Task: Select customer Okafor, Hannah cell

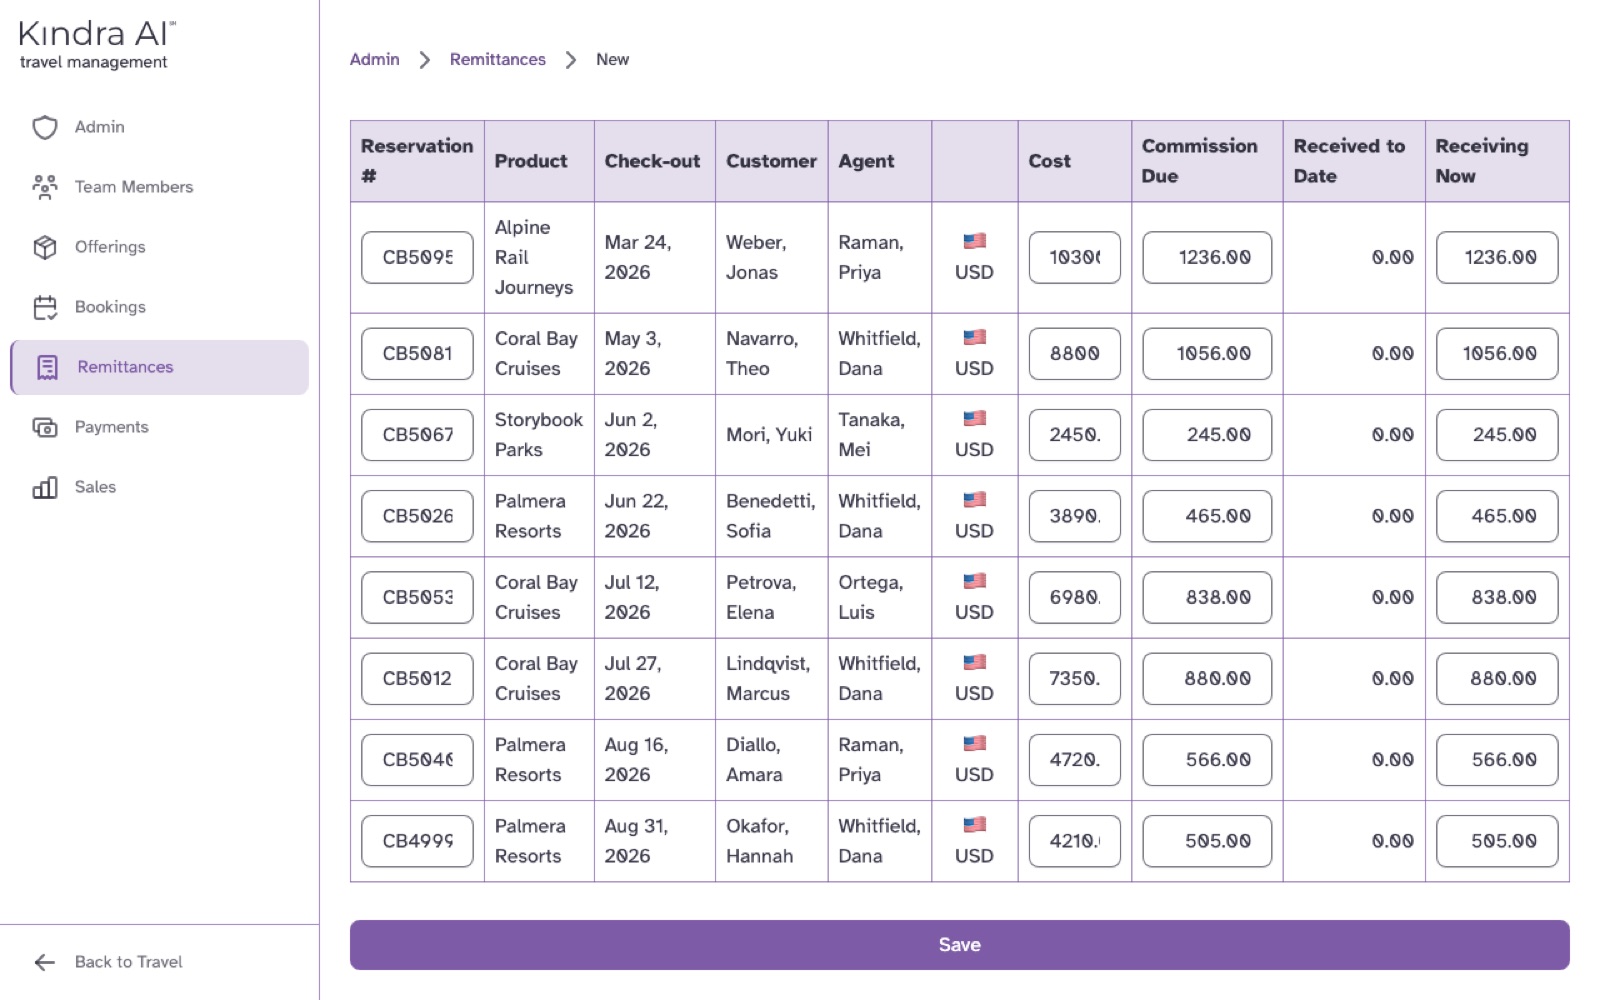Action: click(771, 841)
